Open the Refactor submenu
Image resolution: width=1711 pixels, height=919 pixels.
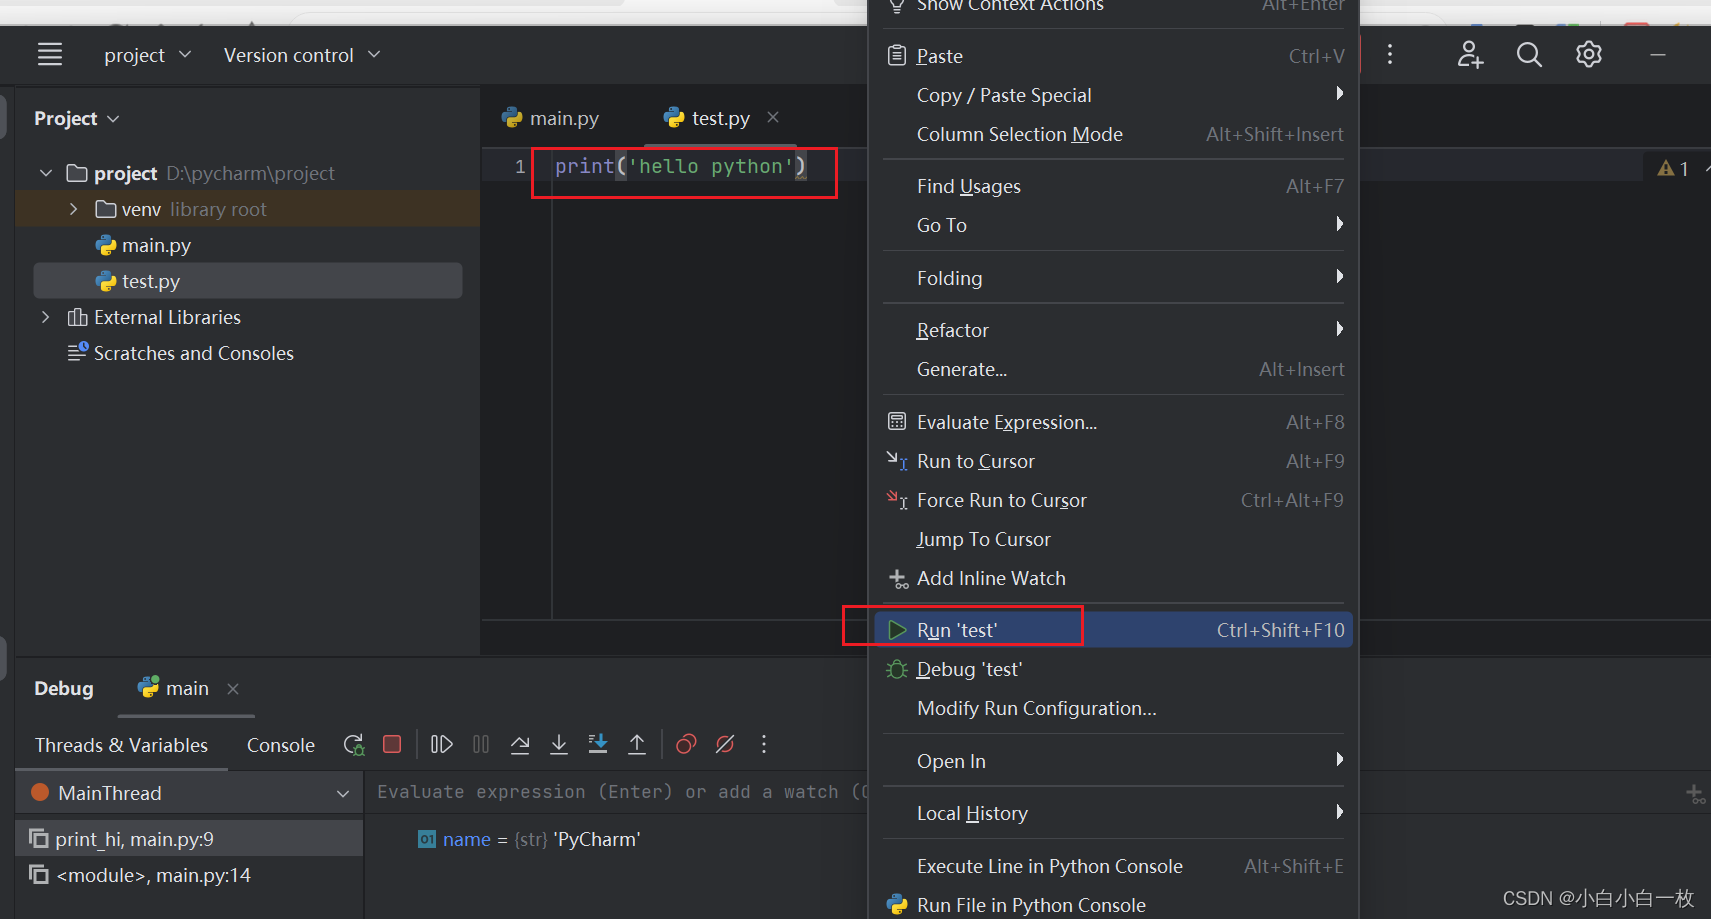(1115, 330)
